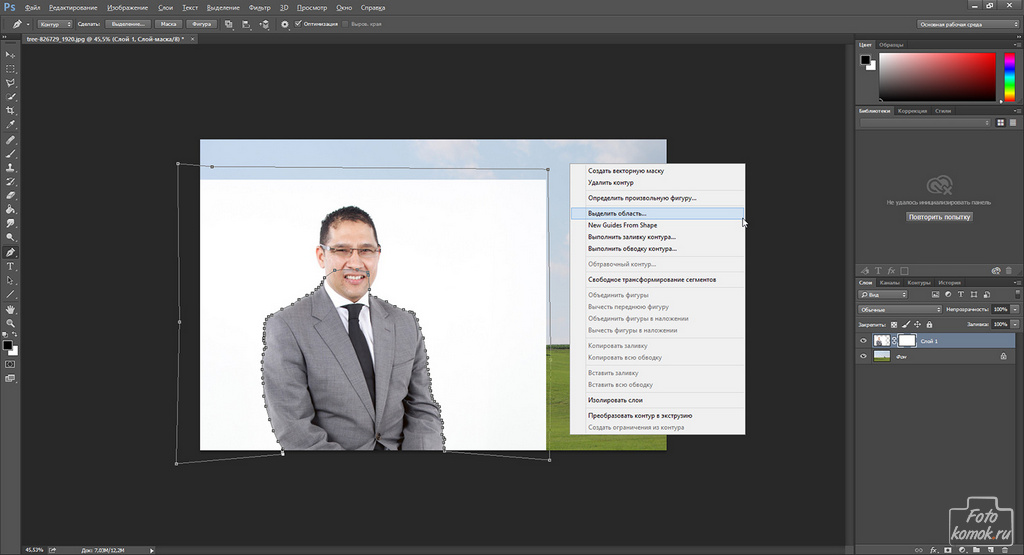1024x555 pixels.
Task: Click the Повторить попытку button
Action: tap(939, 217)
